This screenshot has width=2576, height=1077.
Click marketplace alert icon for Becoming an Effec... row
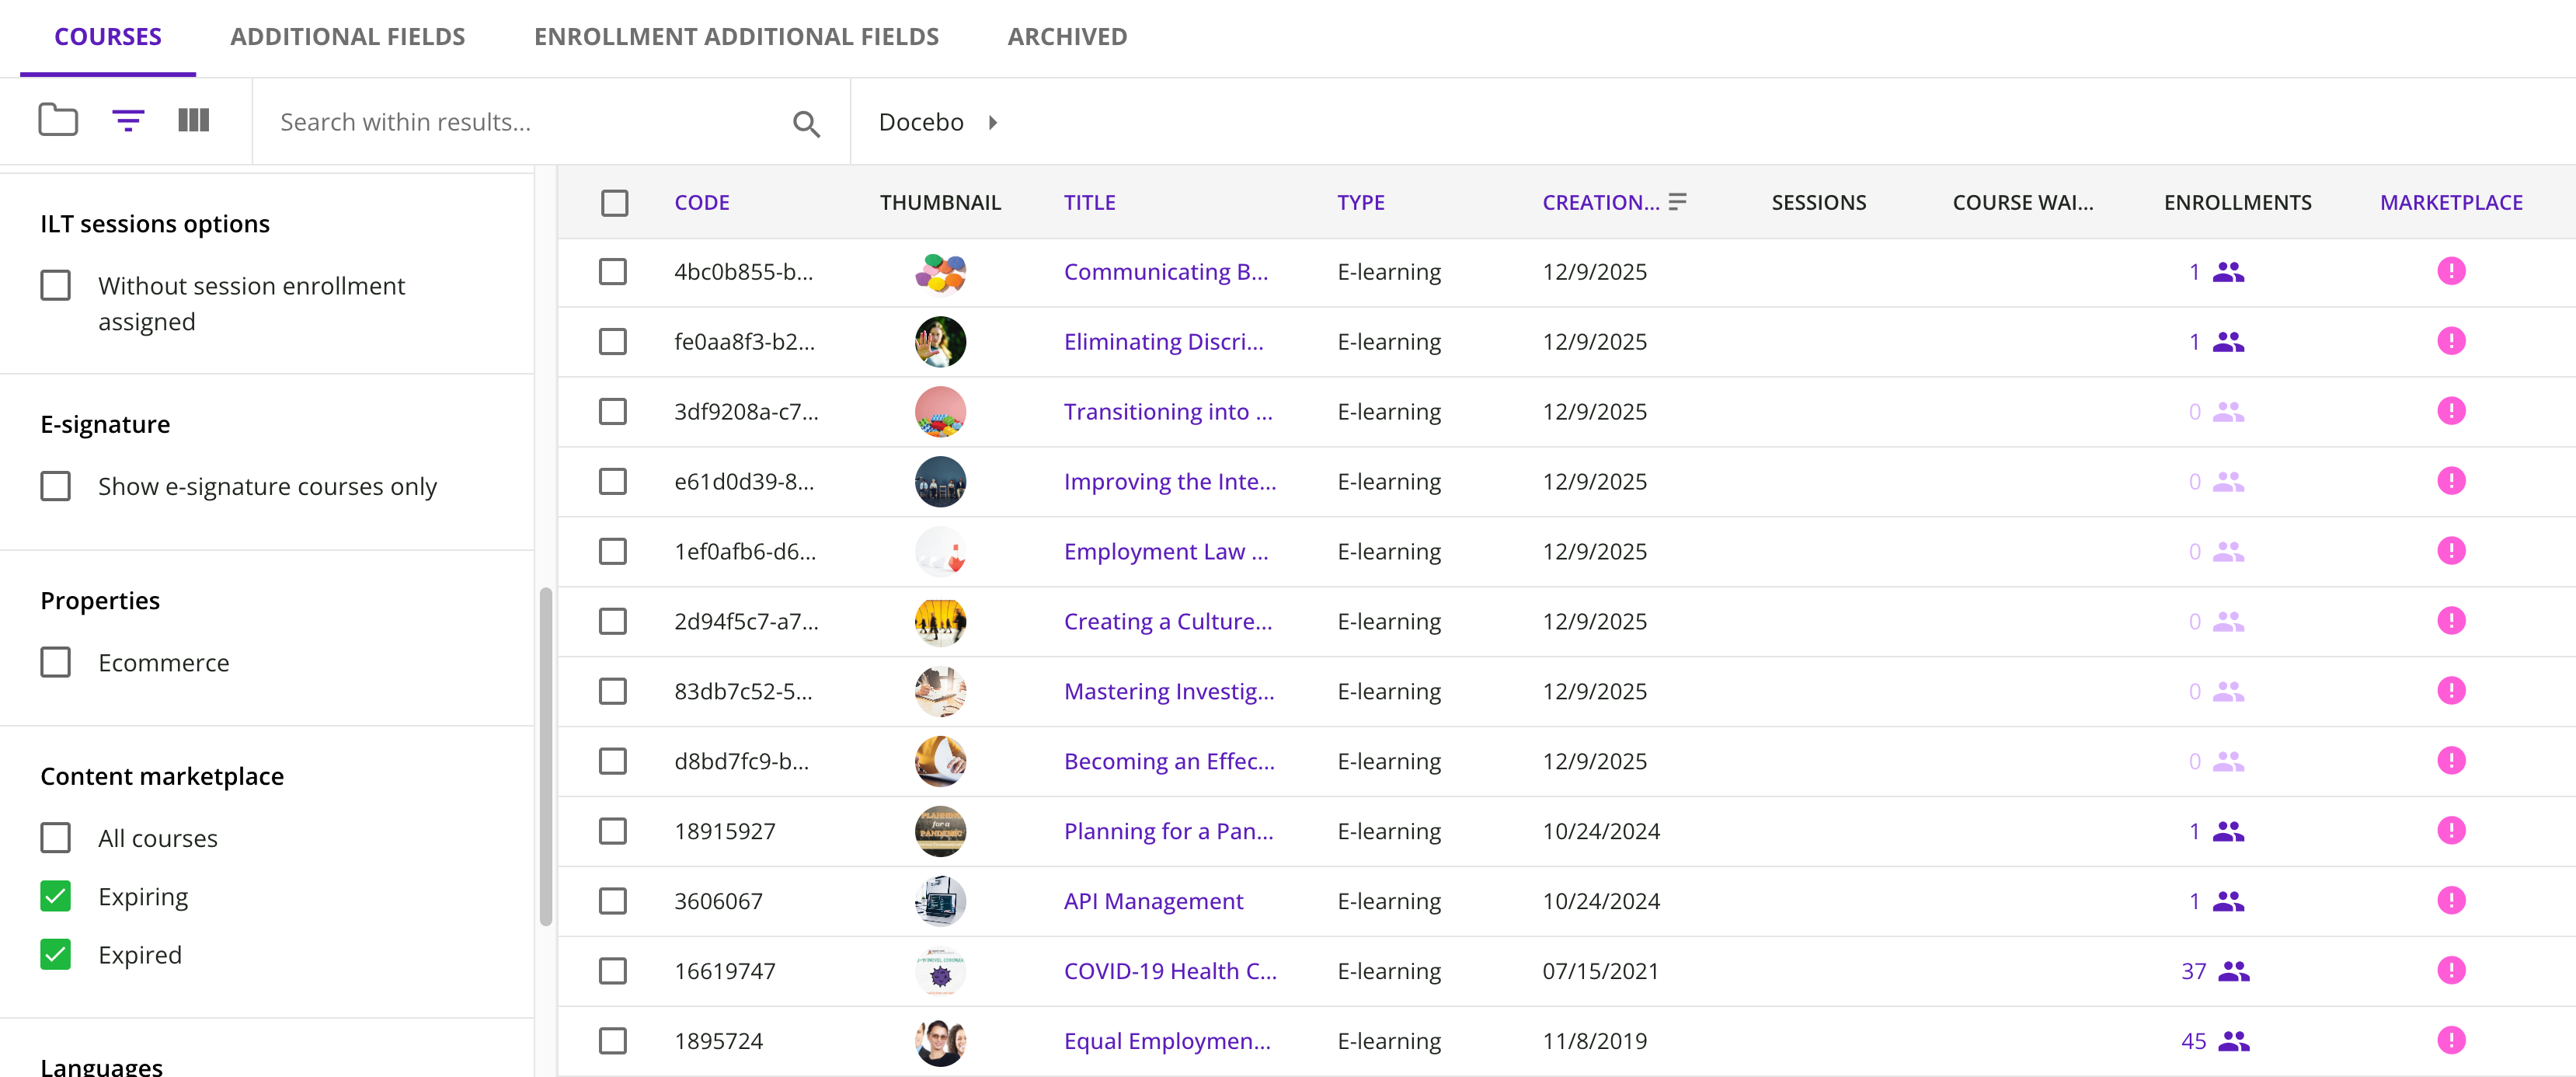tap(2451, 761)
